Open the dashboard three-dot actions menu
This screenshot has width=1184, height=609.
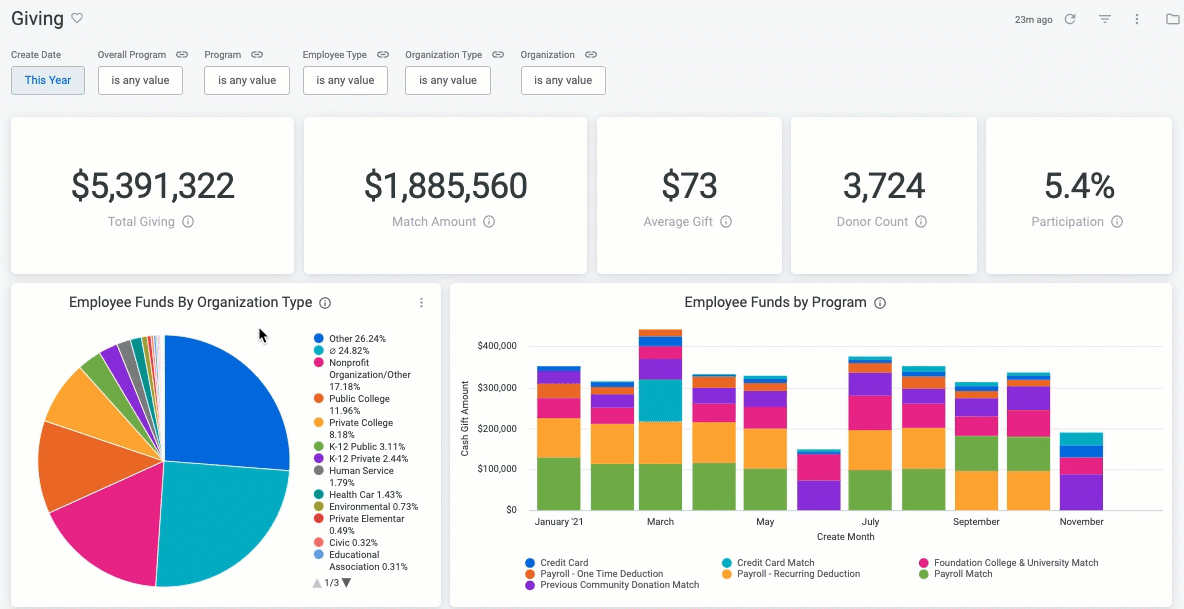click(x=1137, y=20)
